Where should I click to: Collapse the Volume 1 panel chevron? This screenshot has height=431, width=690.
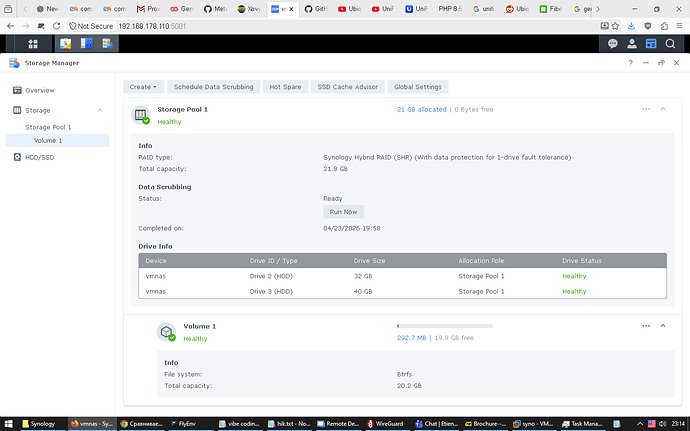663,326
